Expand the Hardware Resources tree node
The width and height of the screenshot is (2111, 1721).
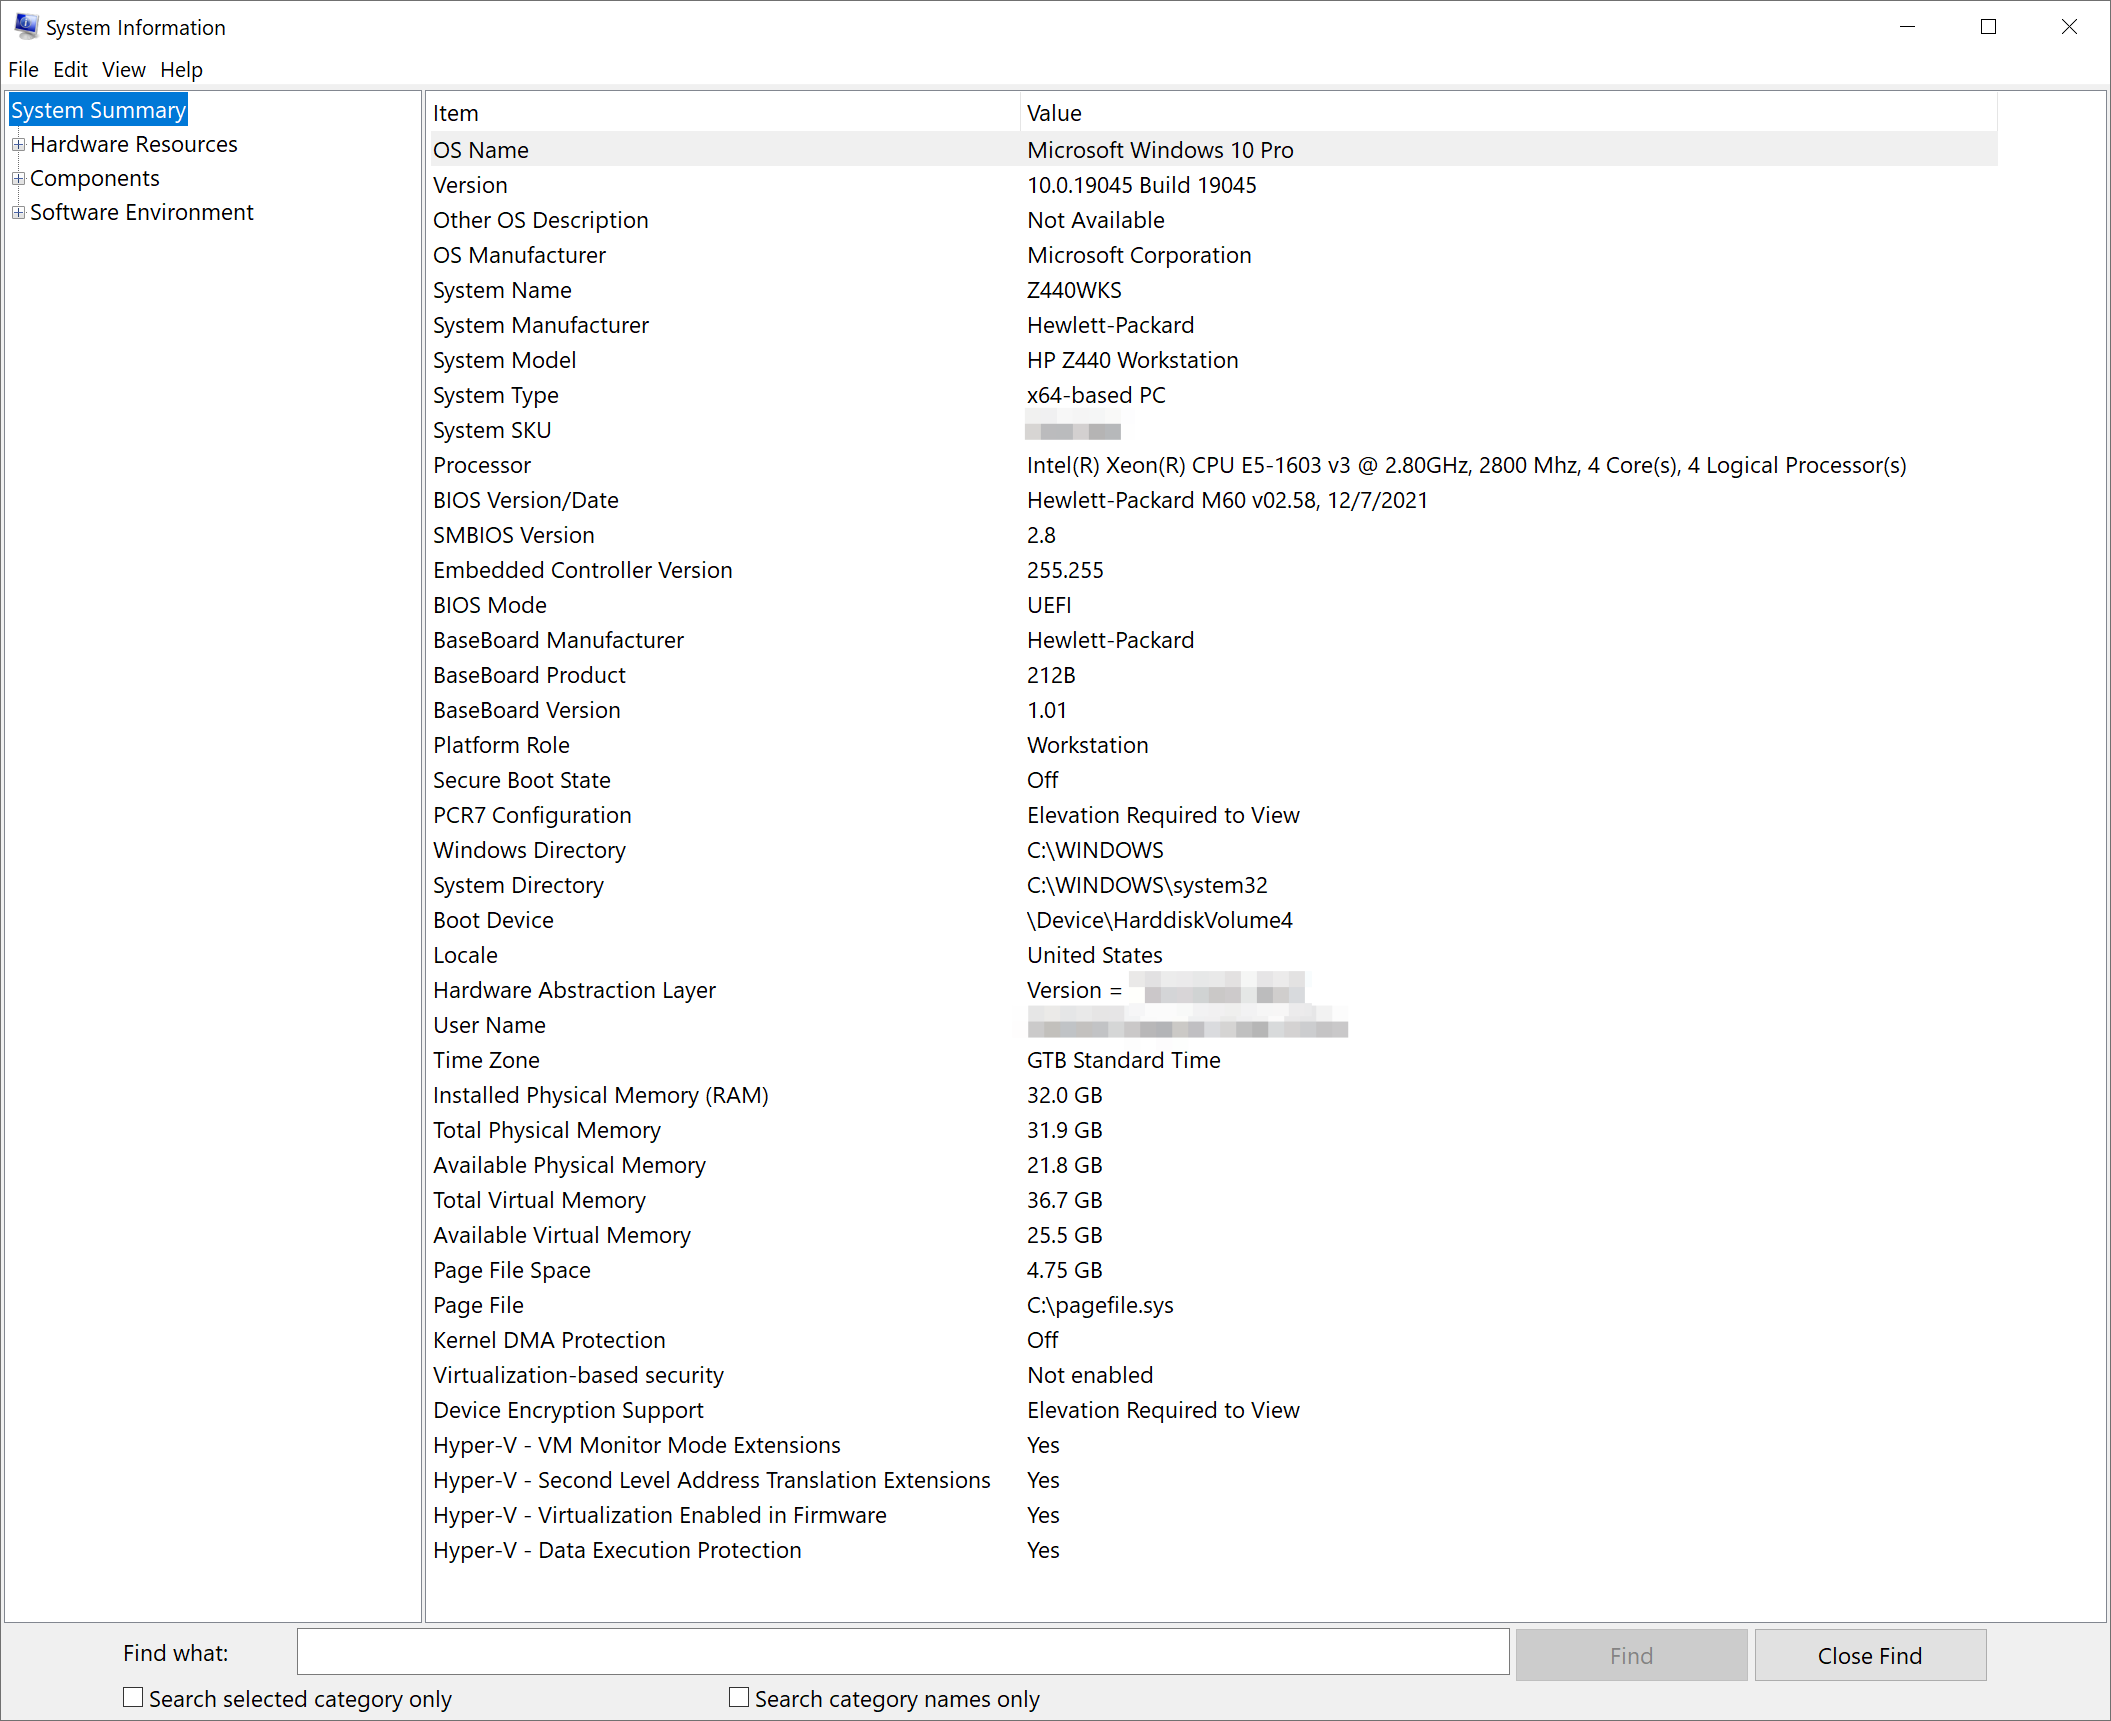[18, 144]
